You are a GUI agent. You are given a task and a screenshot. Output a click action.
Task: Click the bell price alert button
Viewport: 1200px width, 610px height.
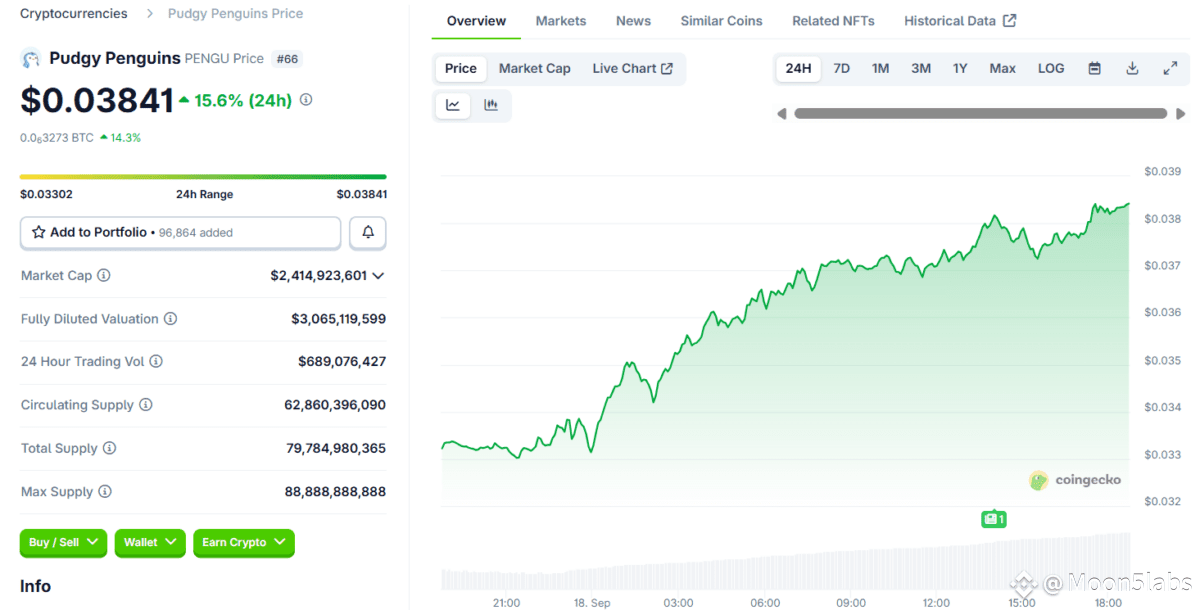click(x=368, y=233)
